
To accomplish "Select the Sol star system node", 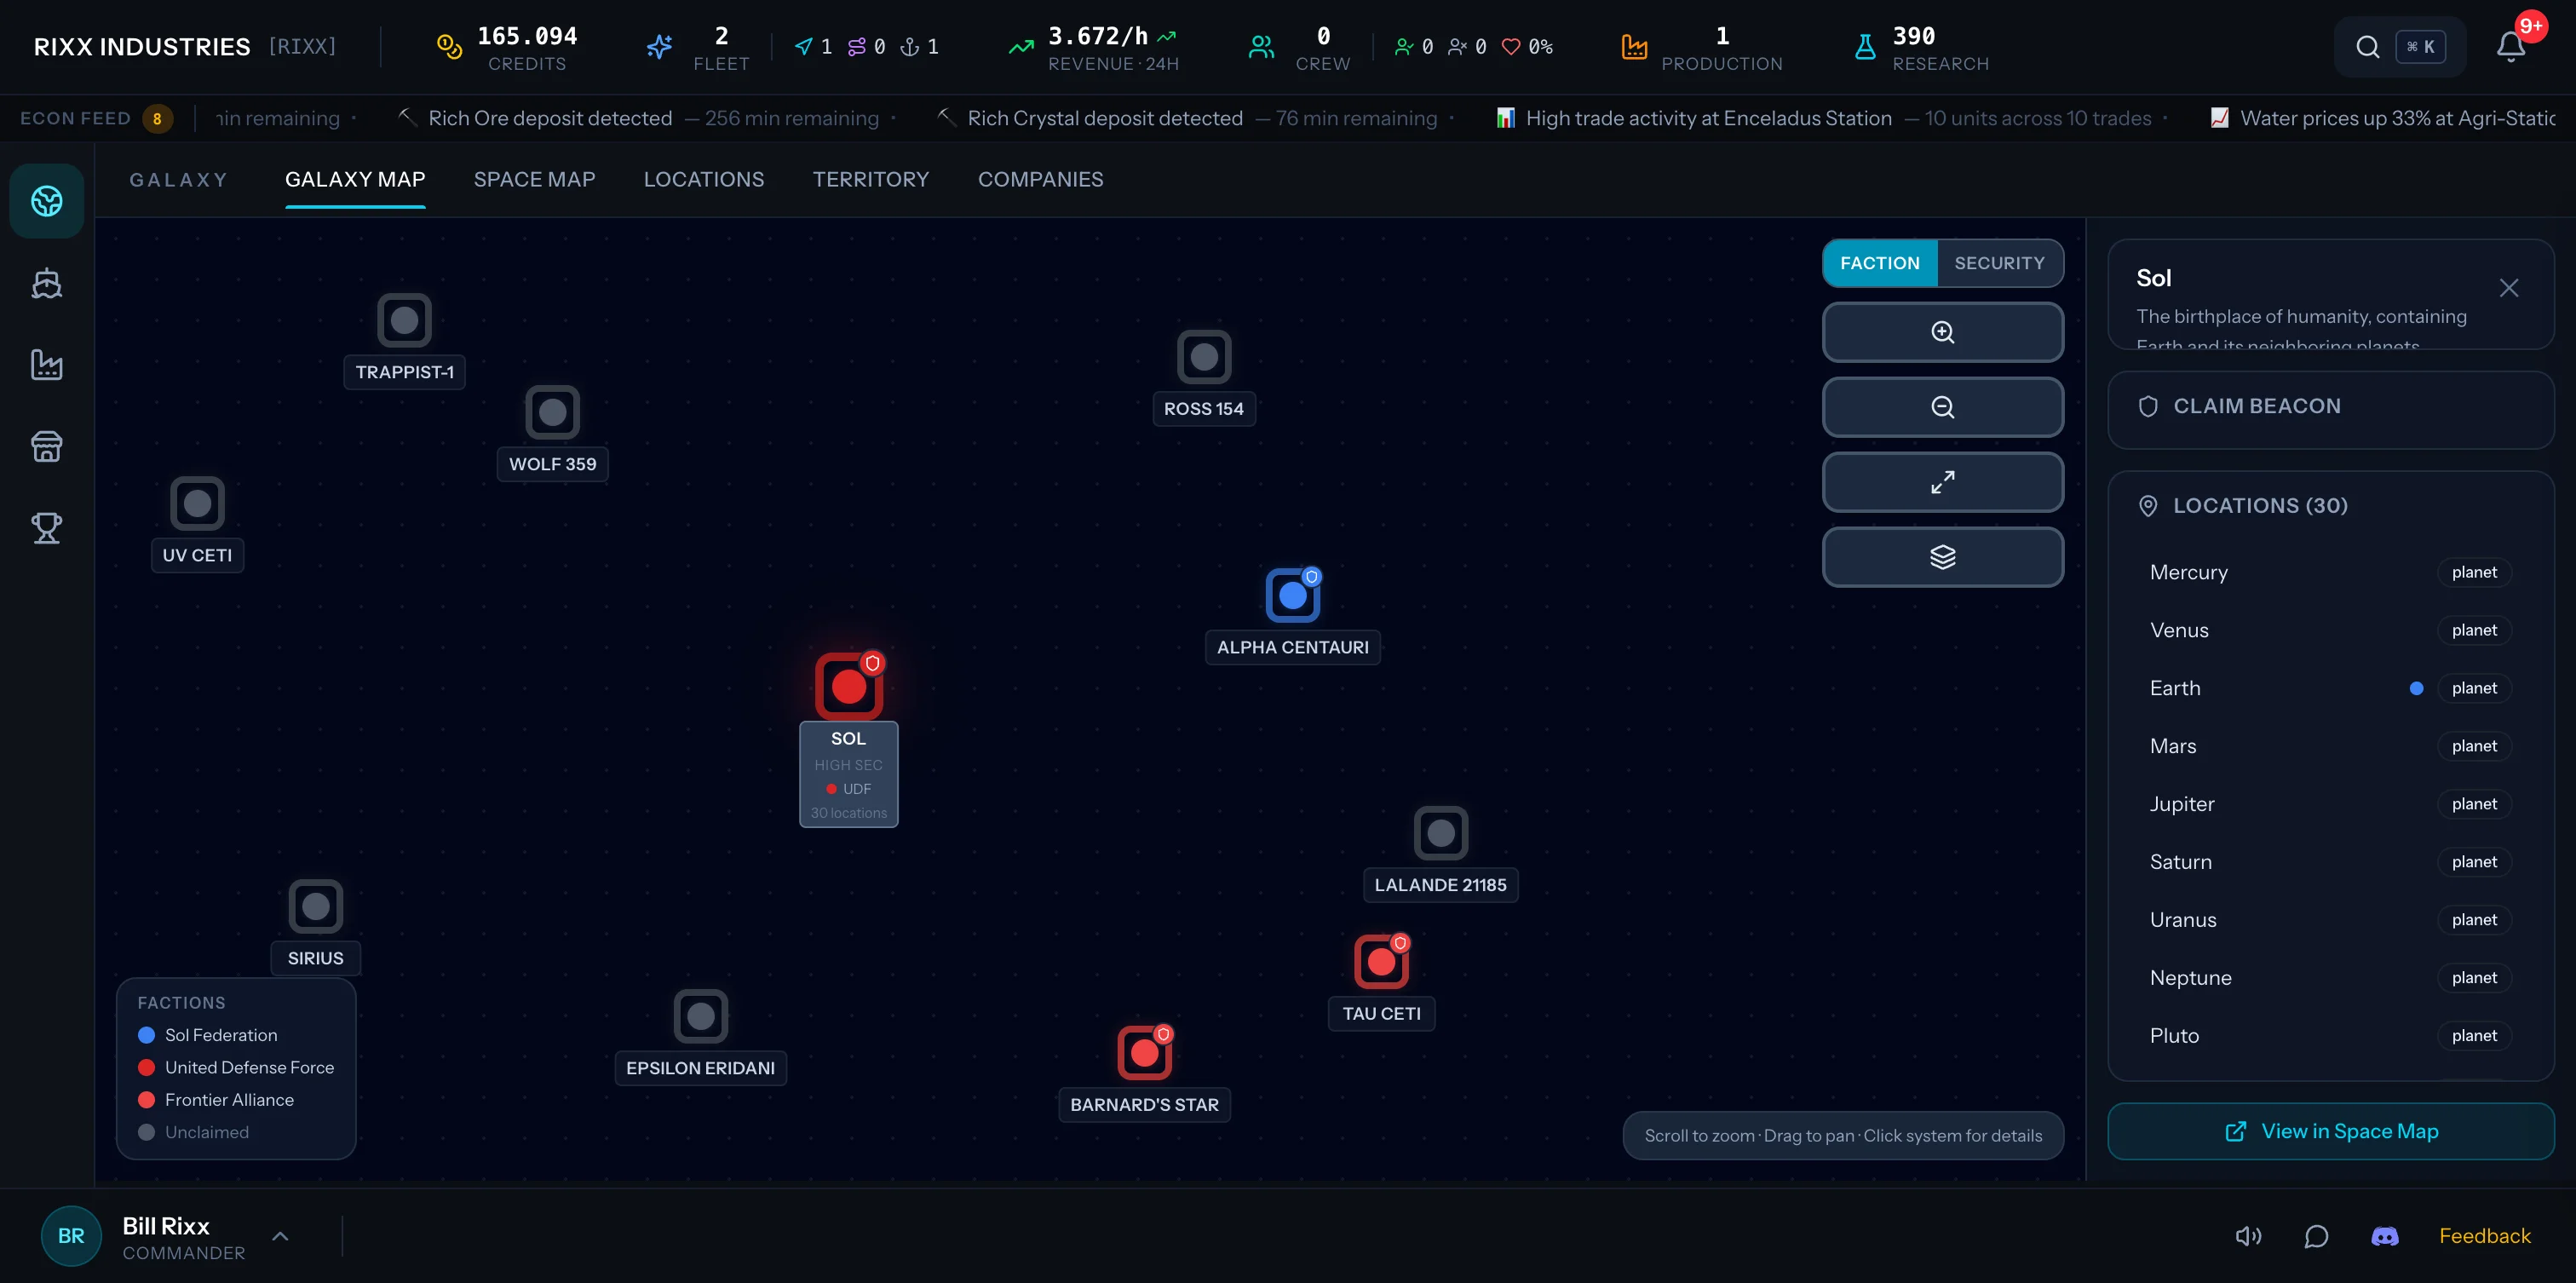I will (848, 687).
